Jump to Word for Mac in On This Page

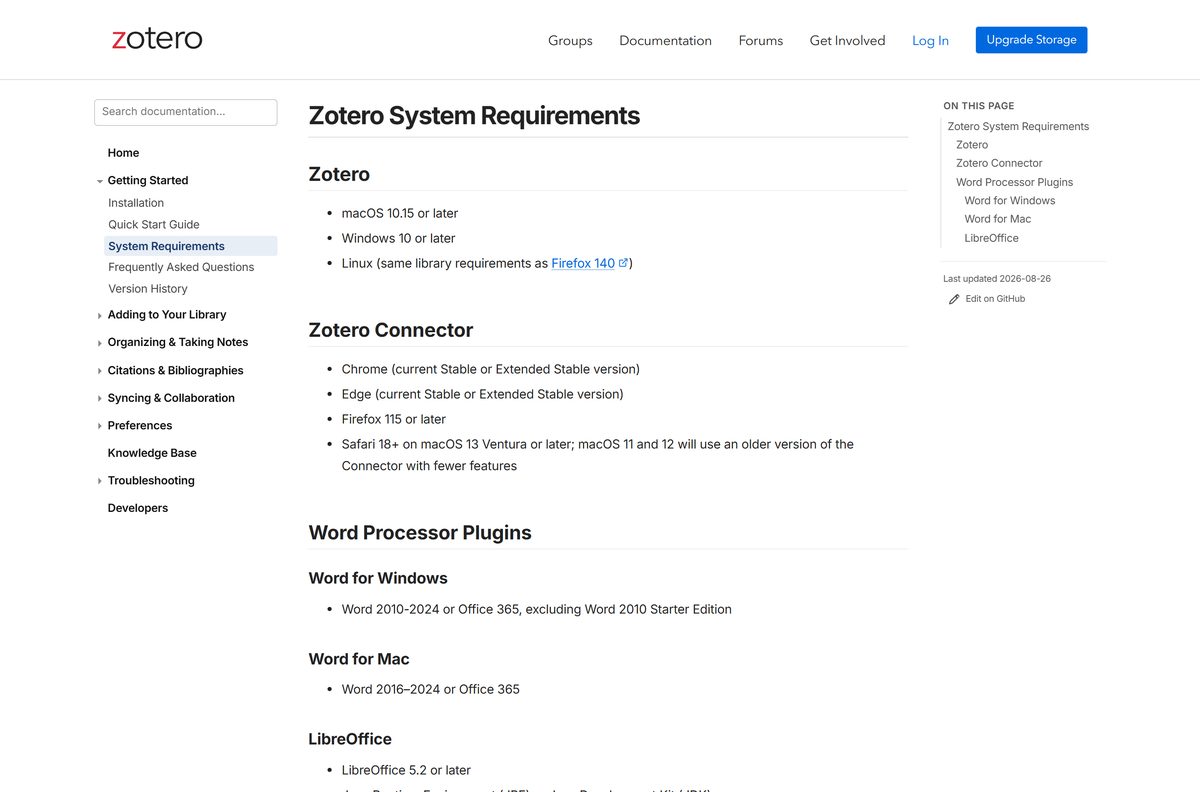[998, 219]
